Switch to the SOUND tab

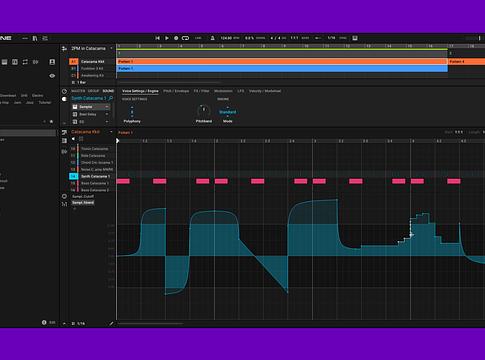click(x=108, y=91)
